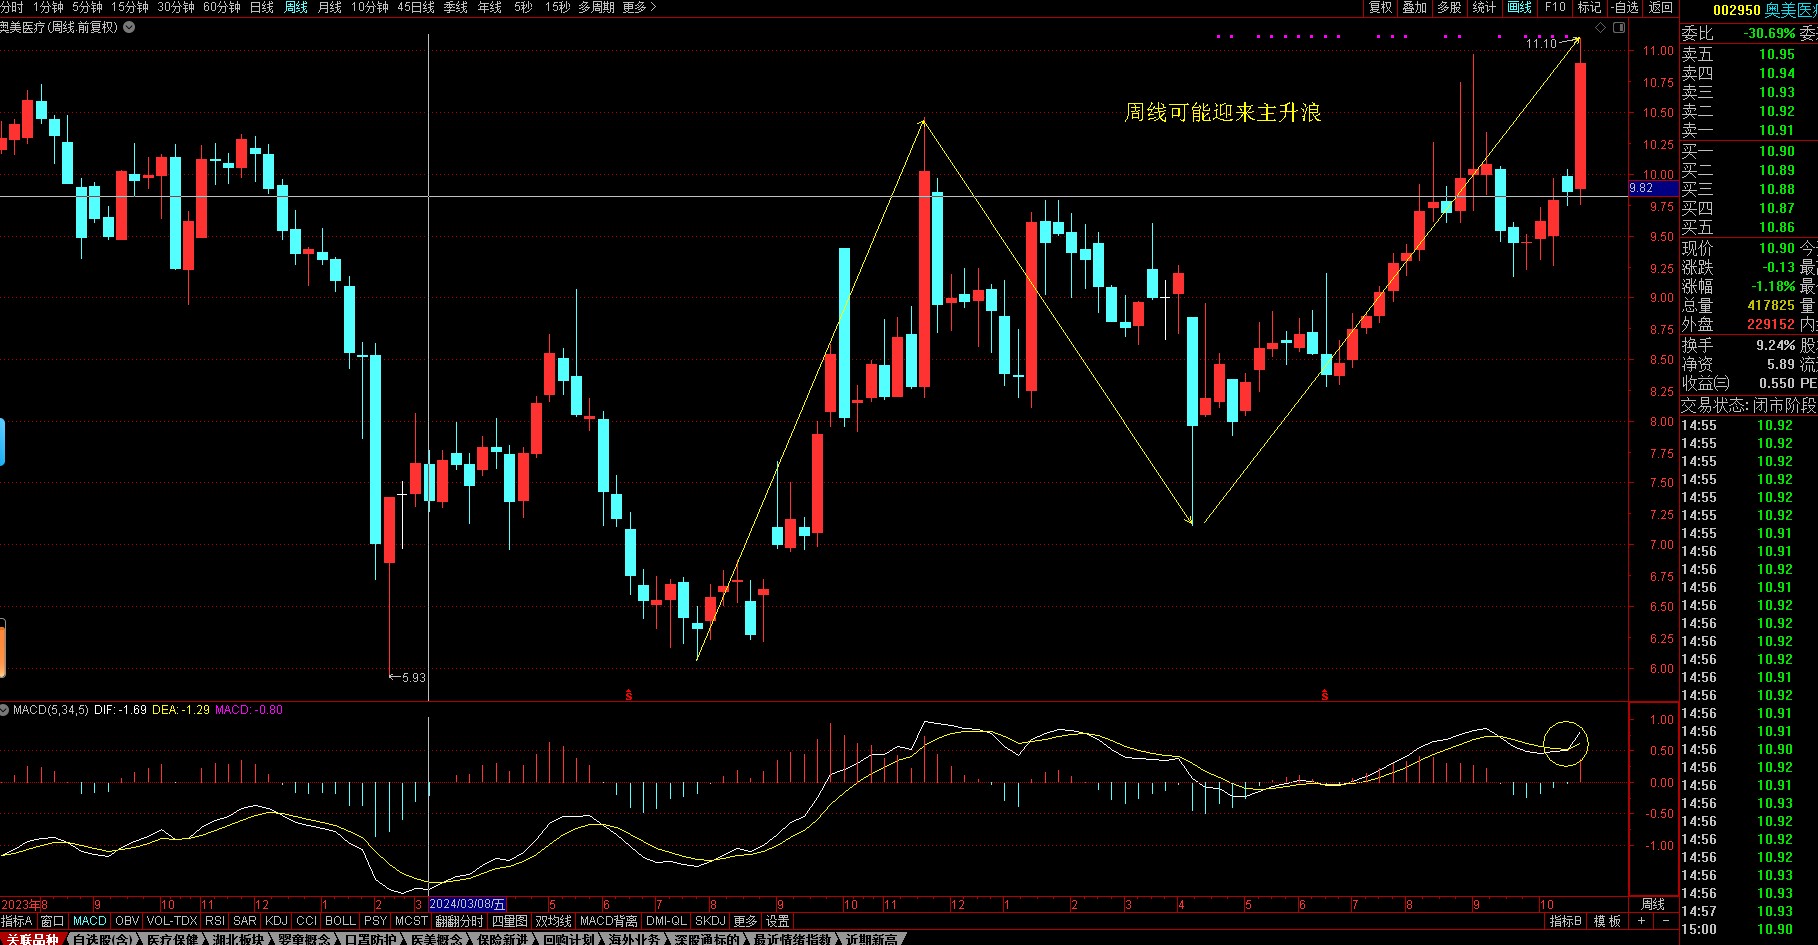
Task: Open the 指标A menu
Action: 17,921
